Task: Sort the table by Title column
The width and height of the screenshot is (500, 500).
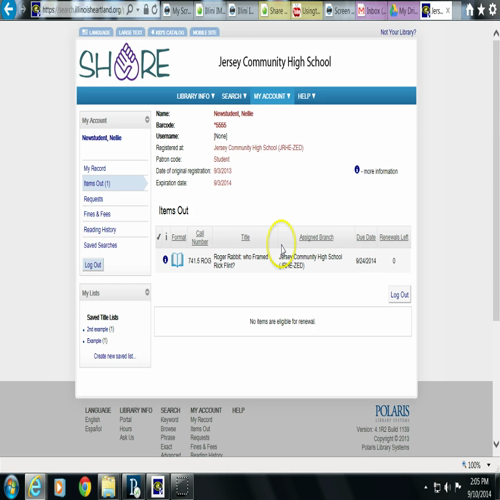Action: click(245, 237)
